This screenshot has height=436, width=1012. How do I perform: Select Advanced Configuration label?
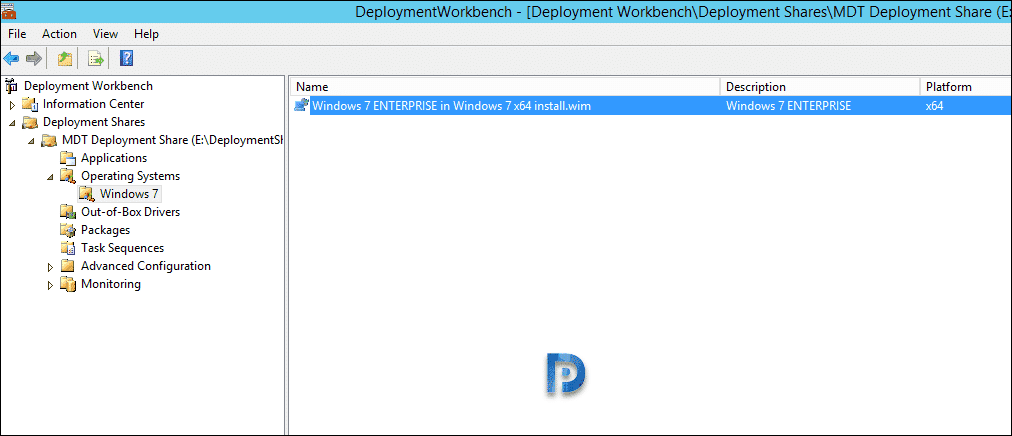tap(146, 266)
